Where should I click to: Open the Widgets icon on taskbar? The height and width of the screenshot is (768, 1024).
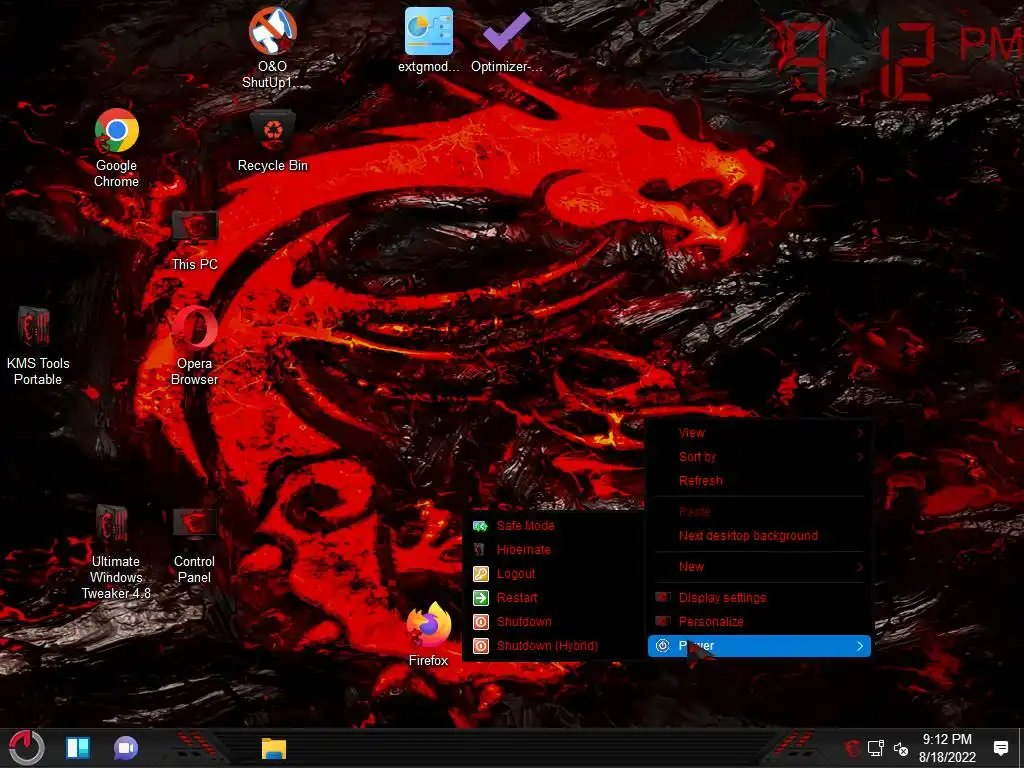tap(78, 748)
